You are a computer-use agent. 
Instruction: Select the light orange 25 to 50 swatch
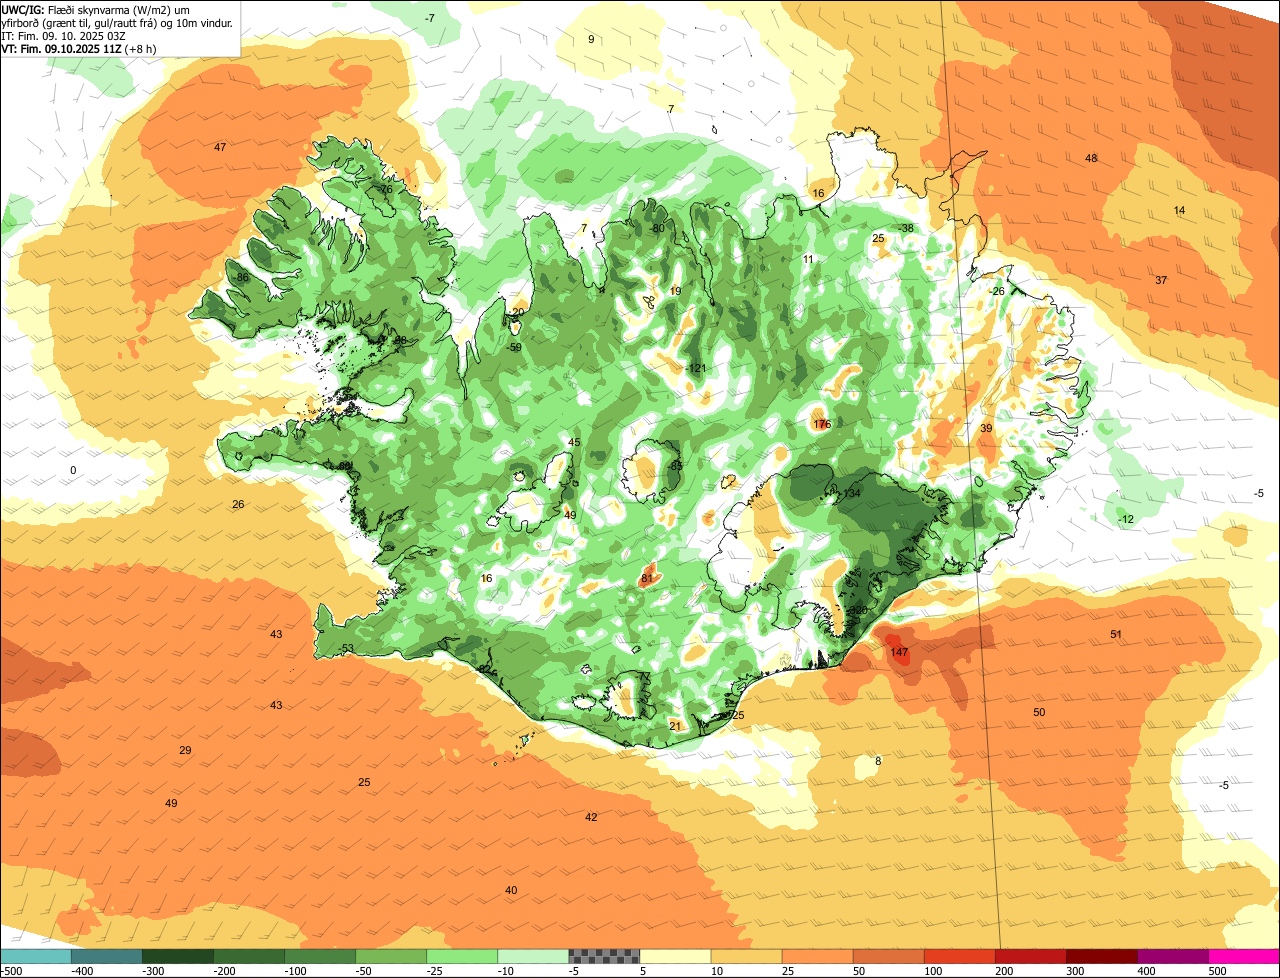coord(818,957)
